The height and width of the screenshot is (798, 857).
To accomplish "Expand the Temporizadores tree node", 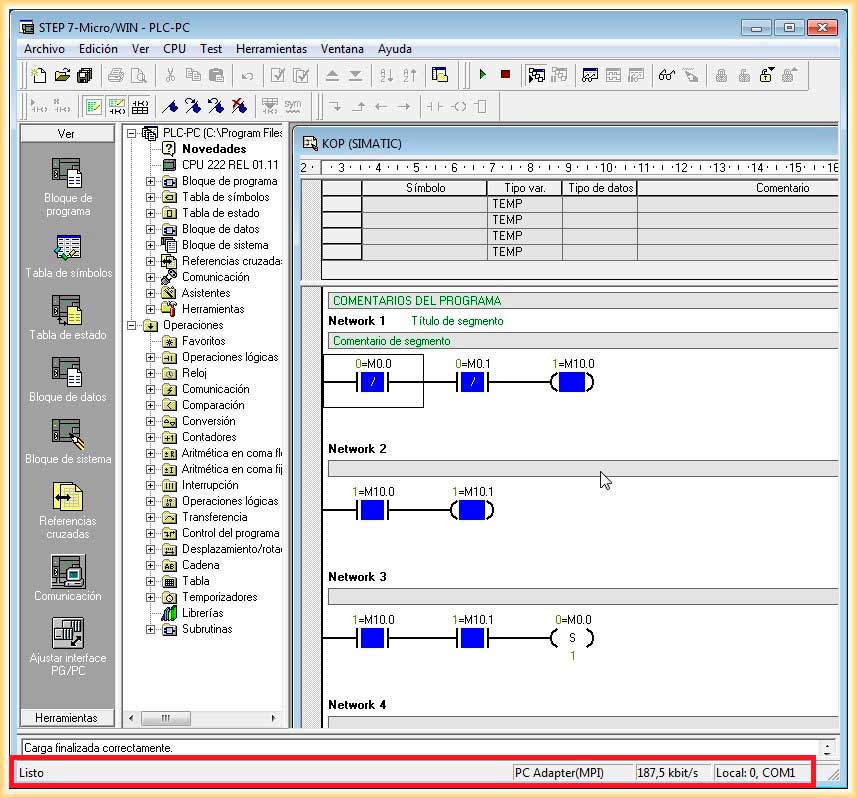I will 151,597.
